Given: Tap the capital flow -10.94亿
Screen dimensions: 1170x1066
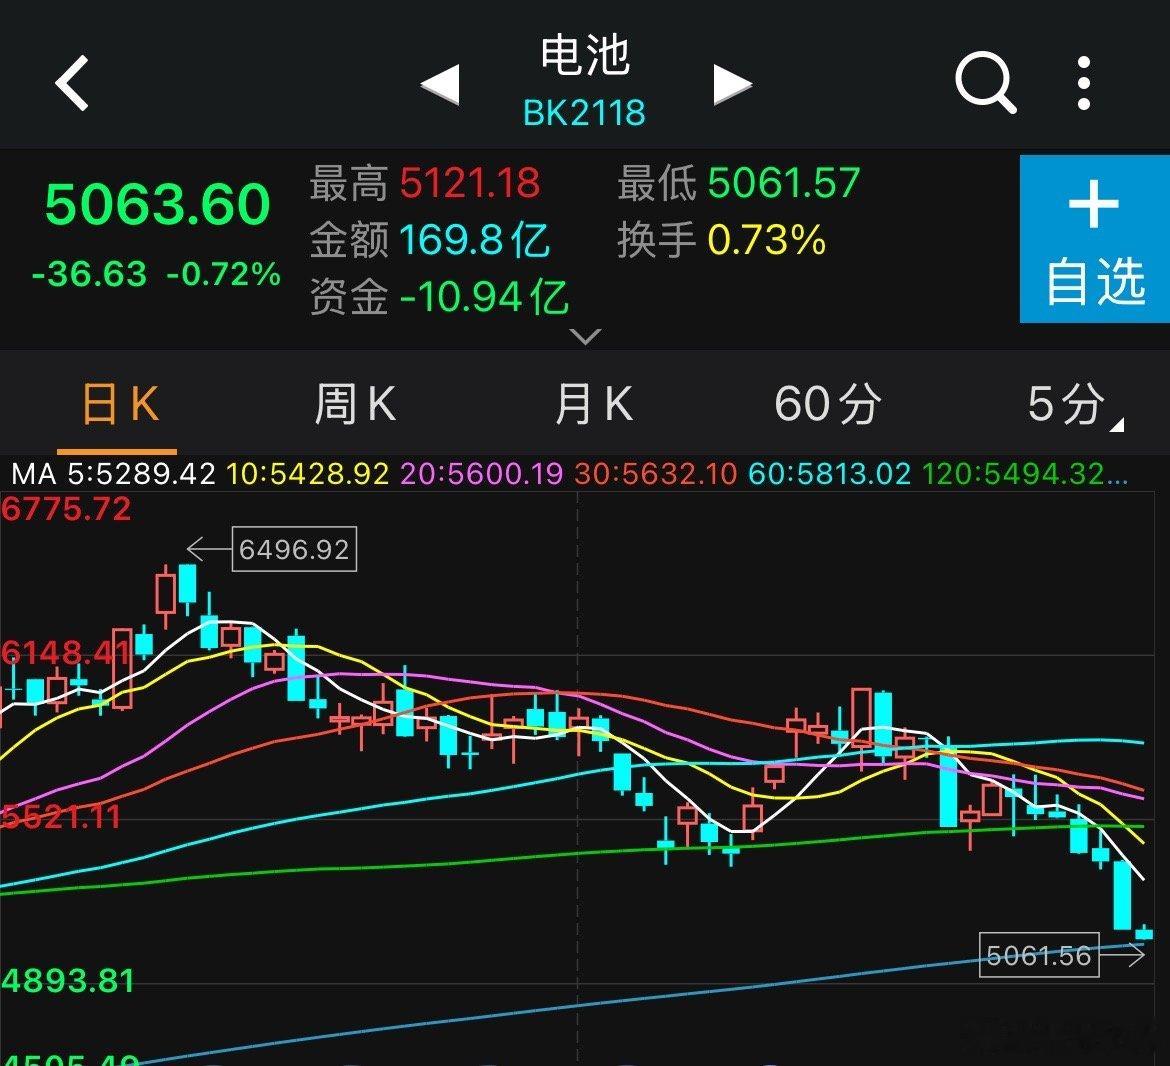Looking at the screenshot, I should tap(484, 297).
